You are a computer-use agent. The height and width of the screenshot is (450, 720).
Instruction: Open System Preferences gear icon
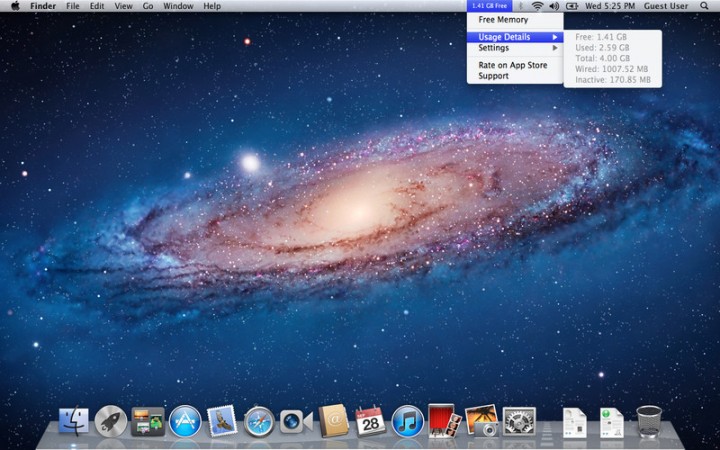519,422
